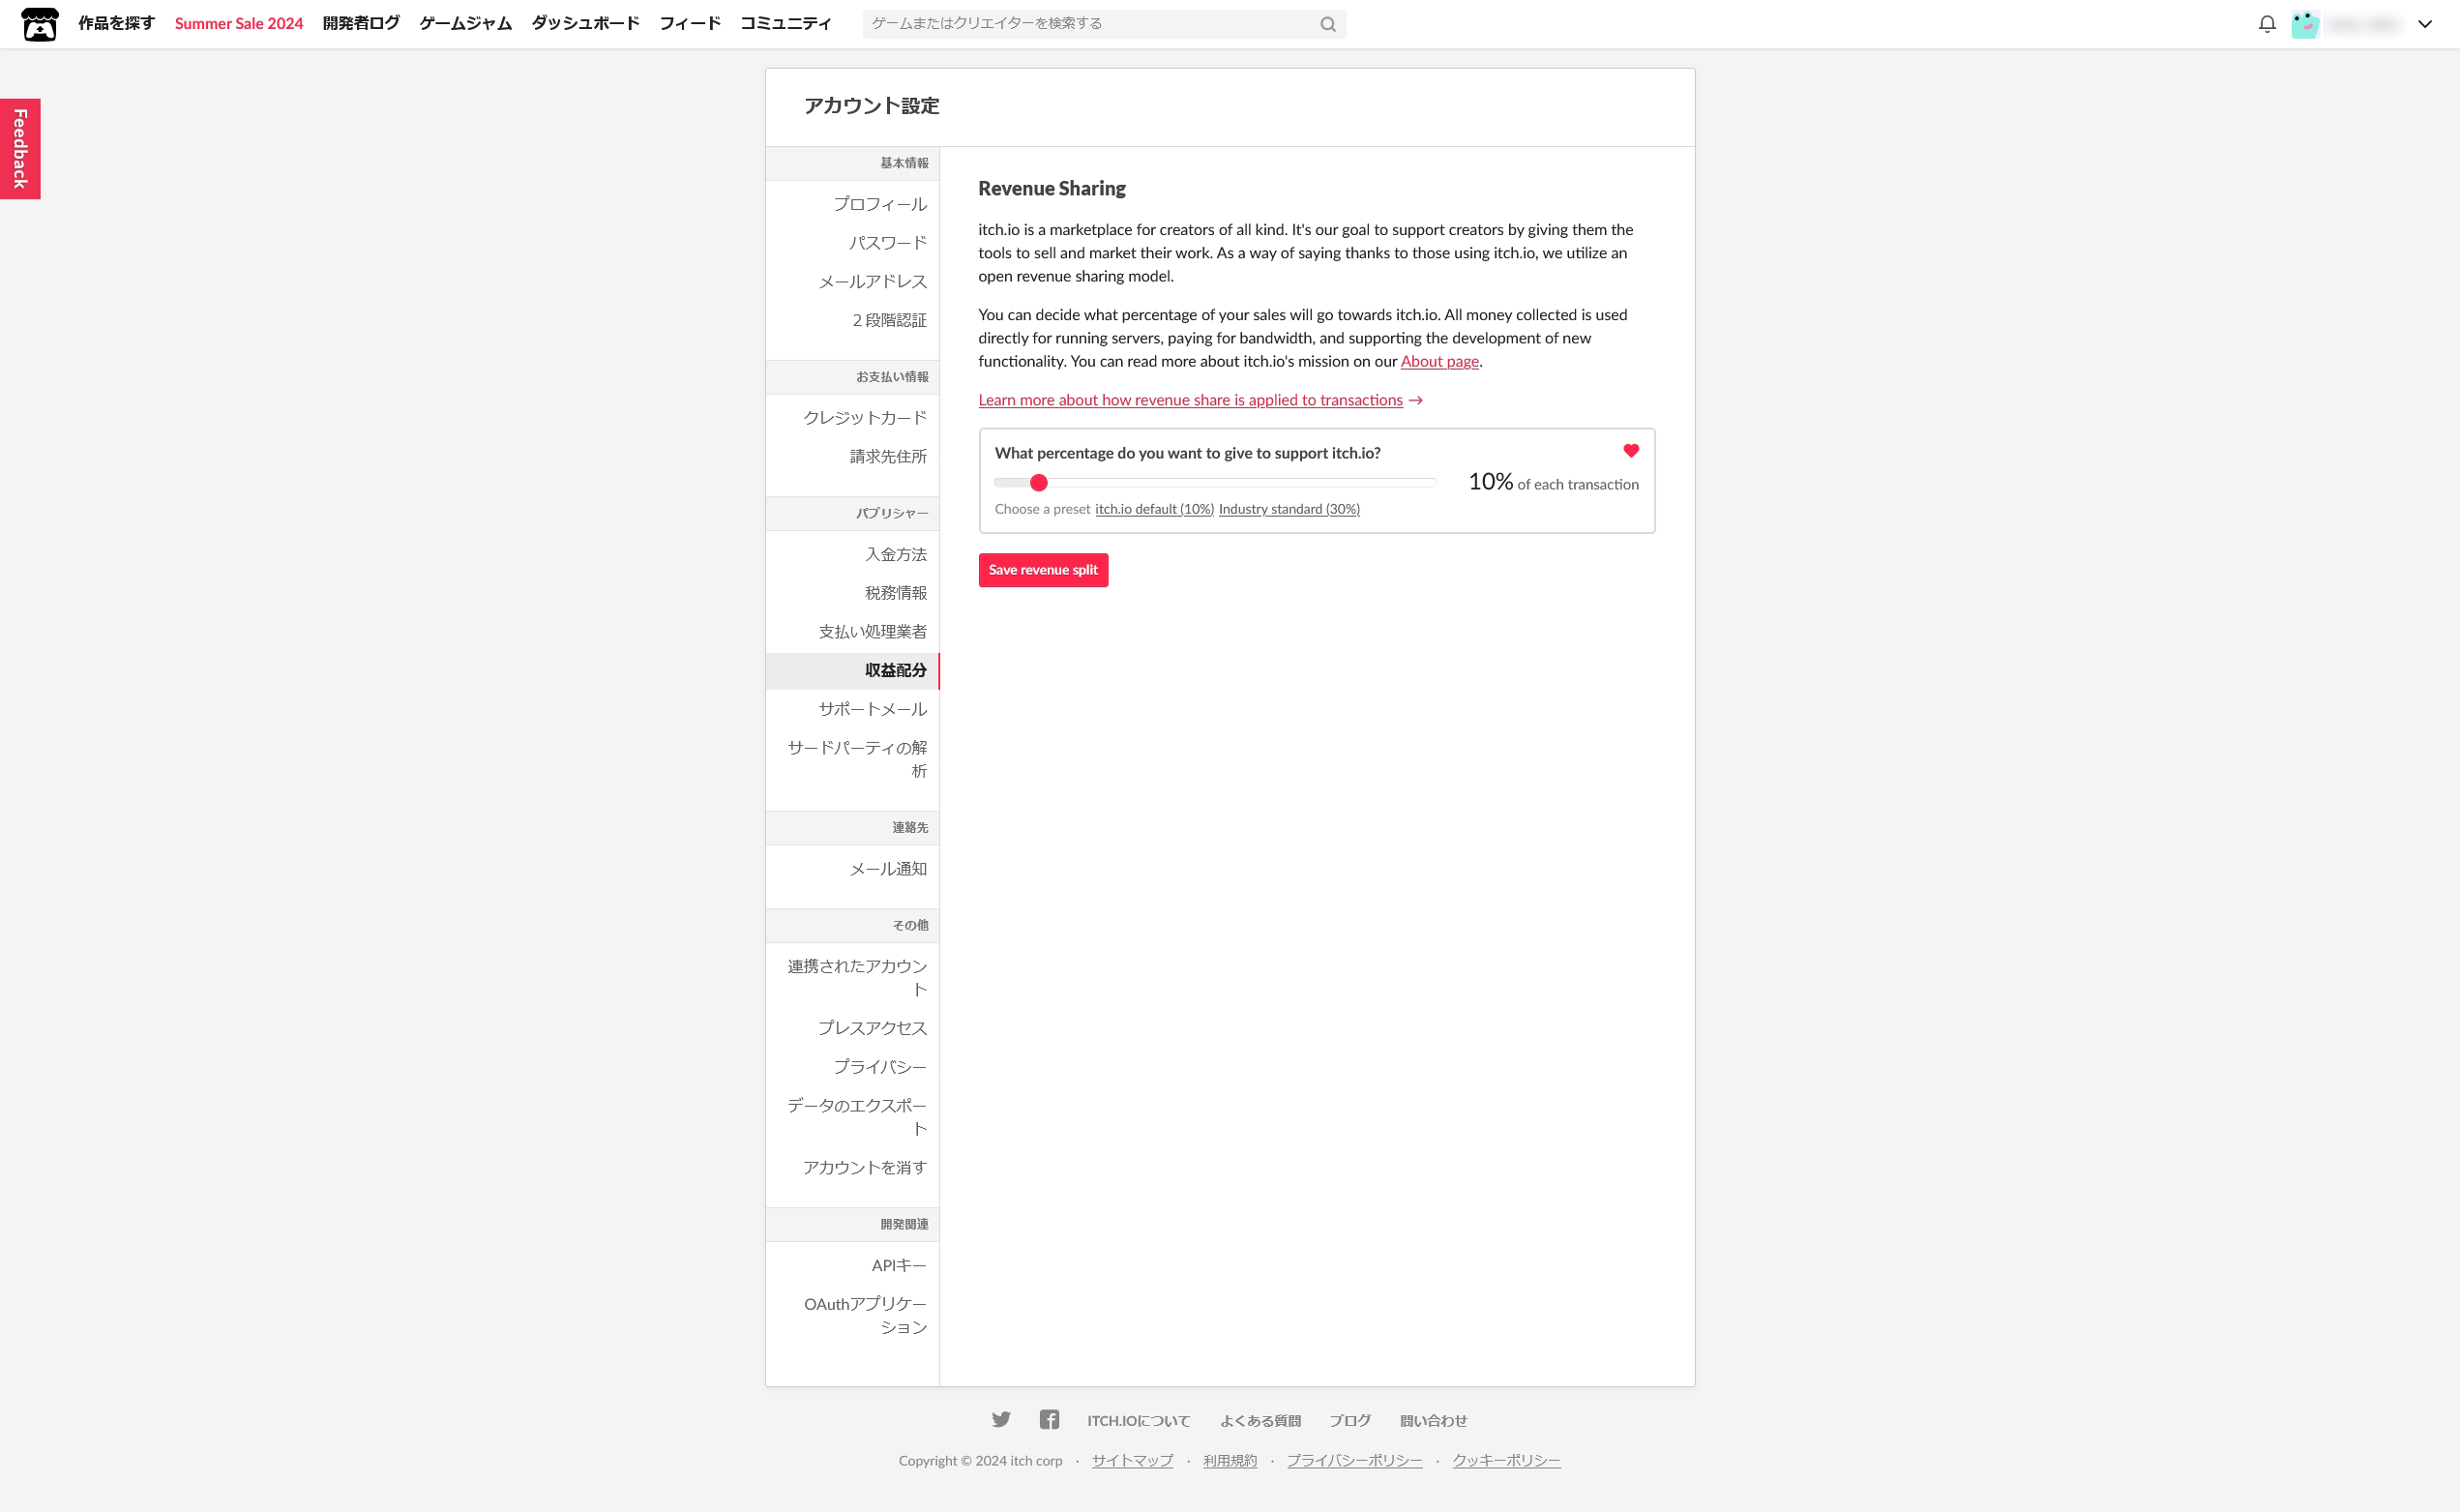The width and height of the screenshot is (2460, 1512).
Task: Open the notifications bell
Action: click(2267, 24)
